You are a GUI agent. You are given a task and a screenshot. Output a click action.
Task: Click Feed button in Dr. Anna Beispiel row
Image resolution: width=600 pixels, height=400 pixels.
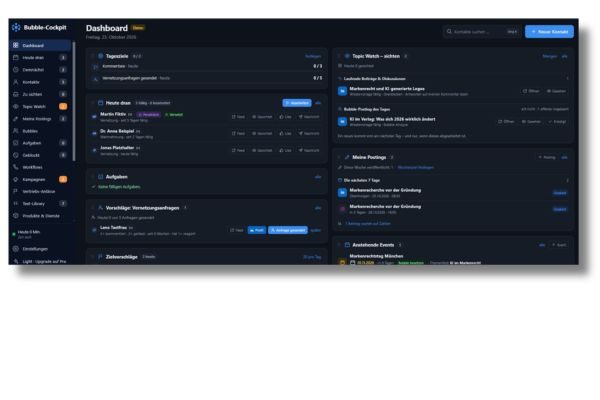tap(238, 134)
